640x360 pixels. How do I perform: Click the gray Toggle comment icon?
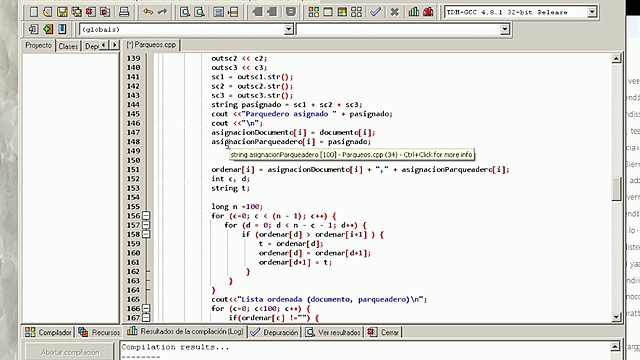[291, 12]
